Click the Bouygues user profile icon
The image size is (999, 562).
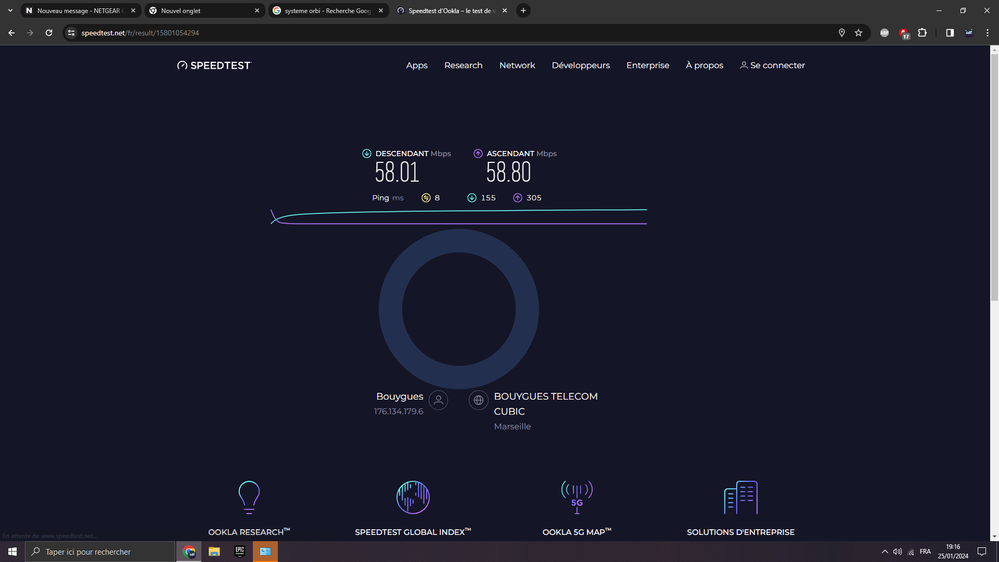(438, 400)
